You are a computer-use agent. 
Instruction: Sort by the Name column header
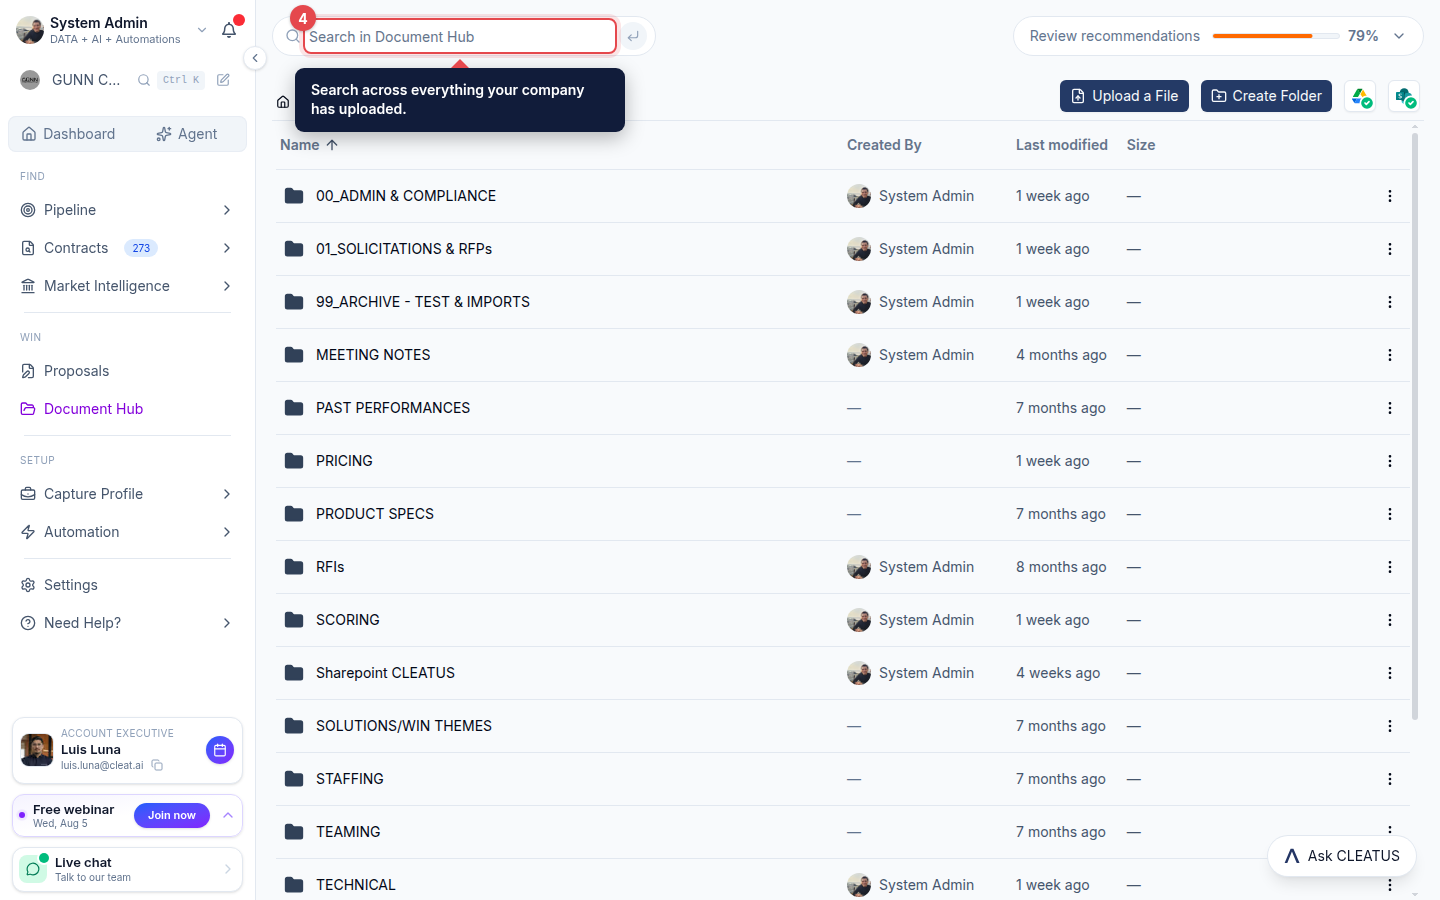(309, 145)
